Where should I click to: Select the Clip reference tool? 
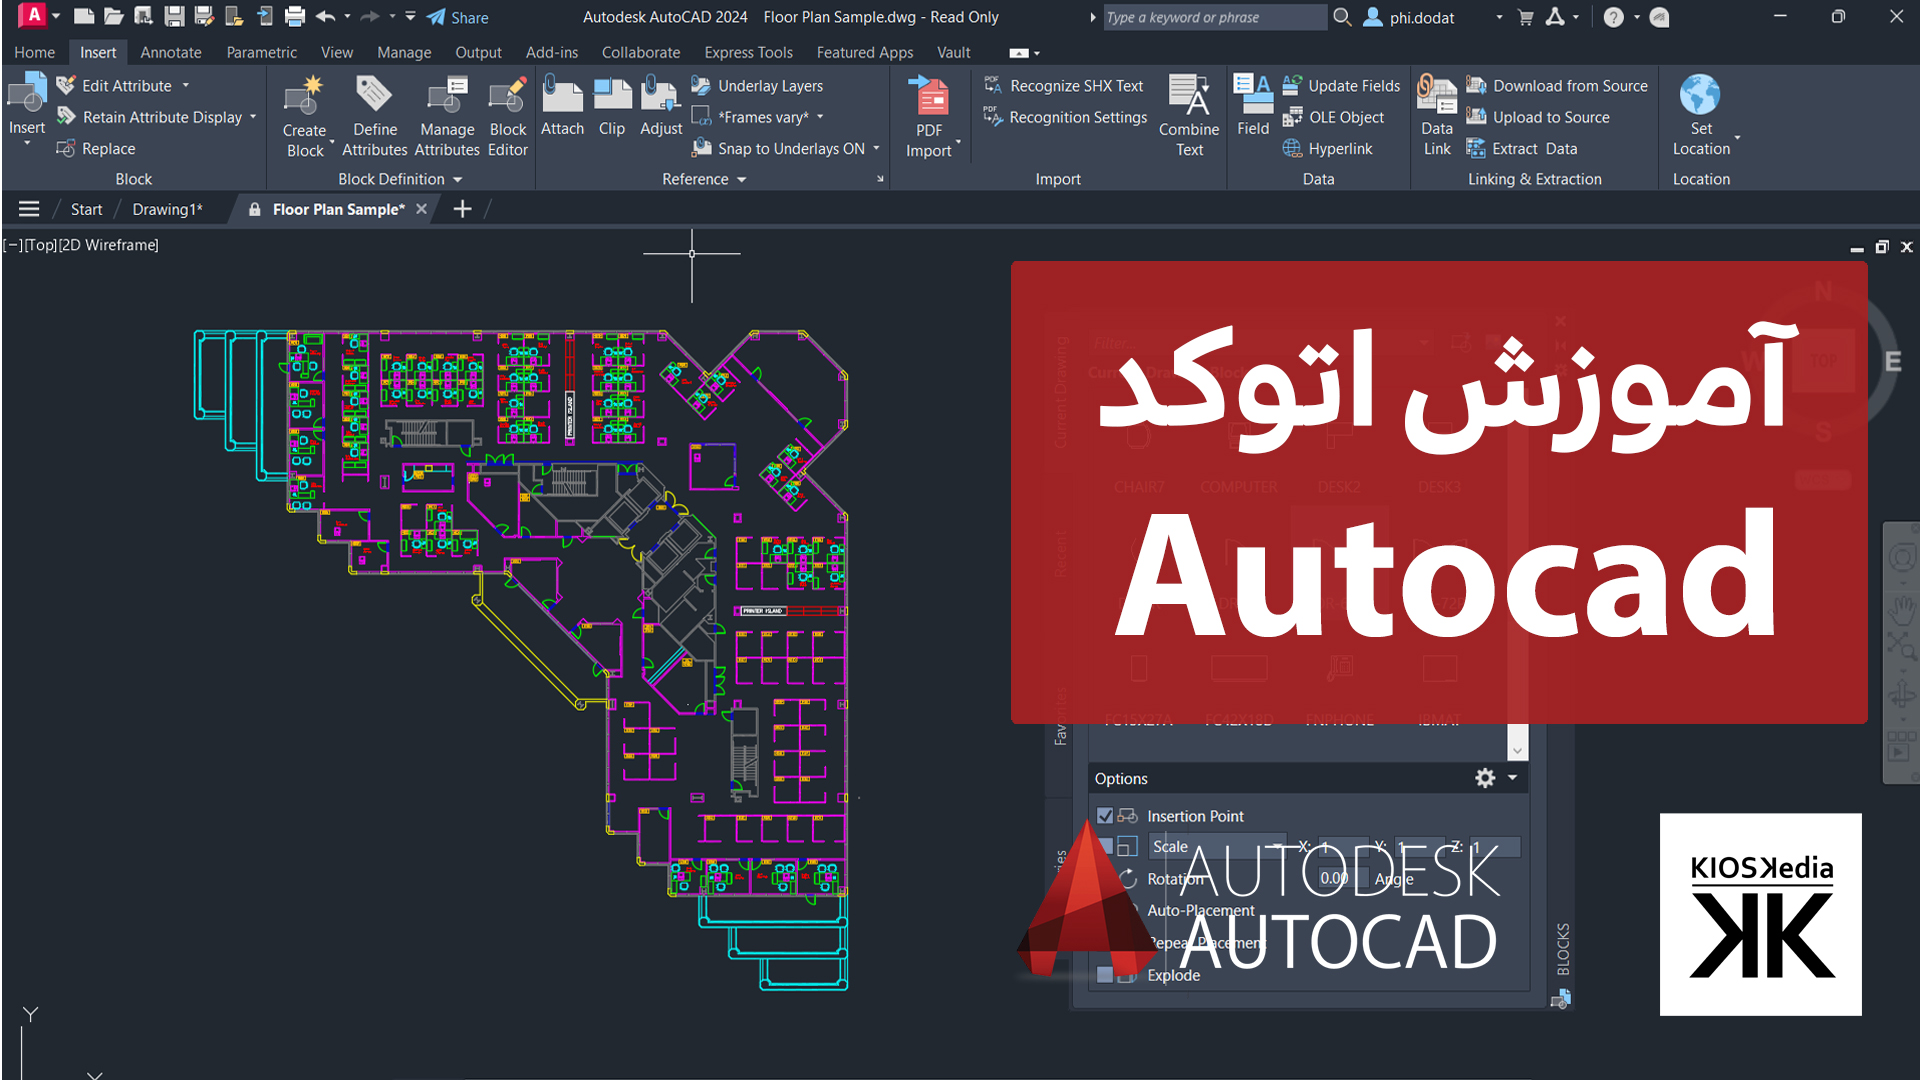tap(612, 106)
